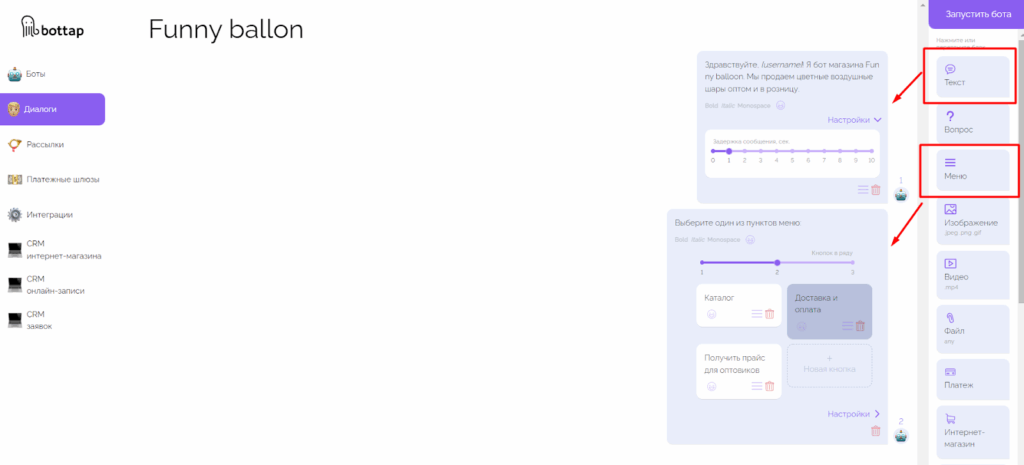Image resolution: width=1024 pixels, height=465 pixels.
Task: Insert a Видео mp4 block
Action: click(972, 274)
